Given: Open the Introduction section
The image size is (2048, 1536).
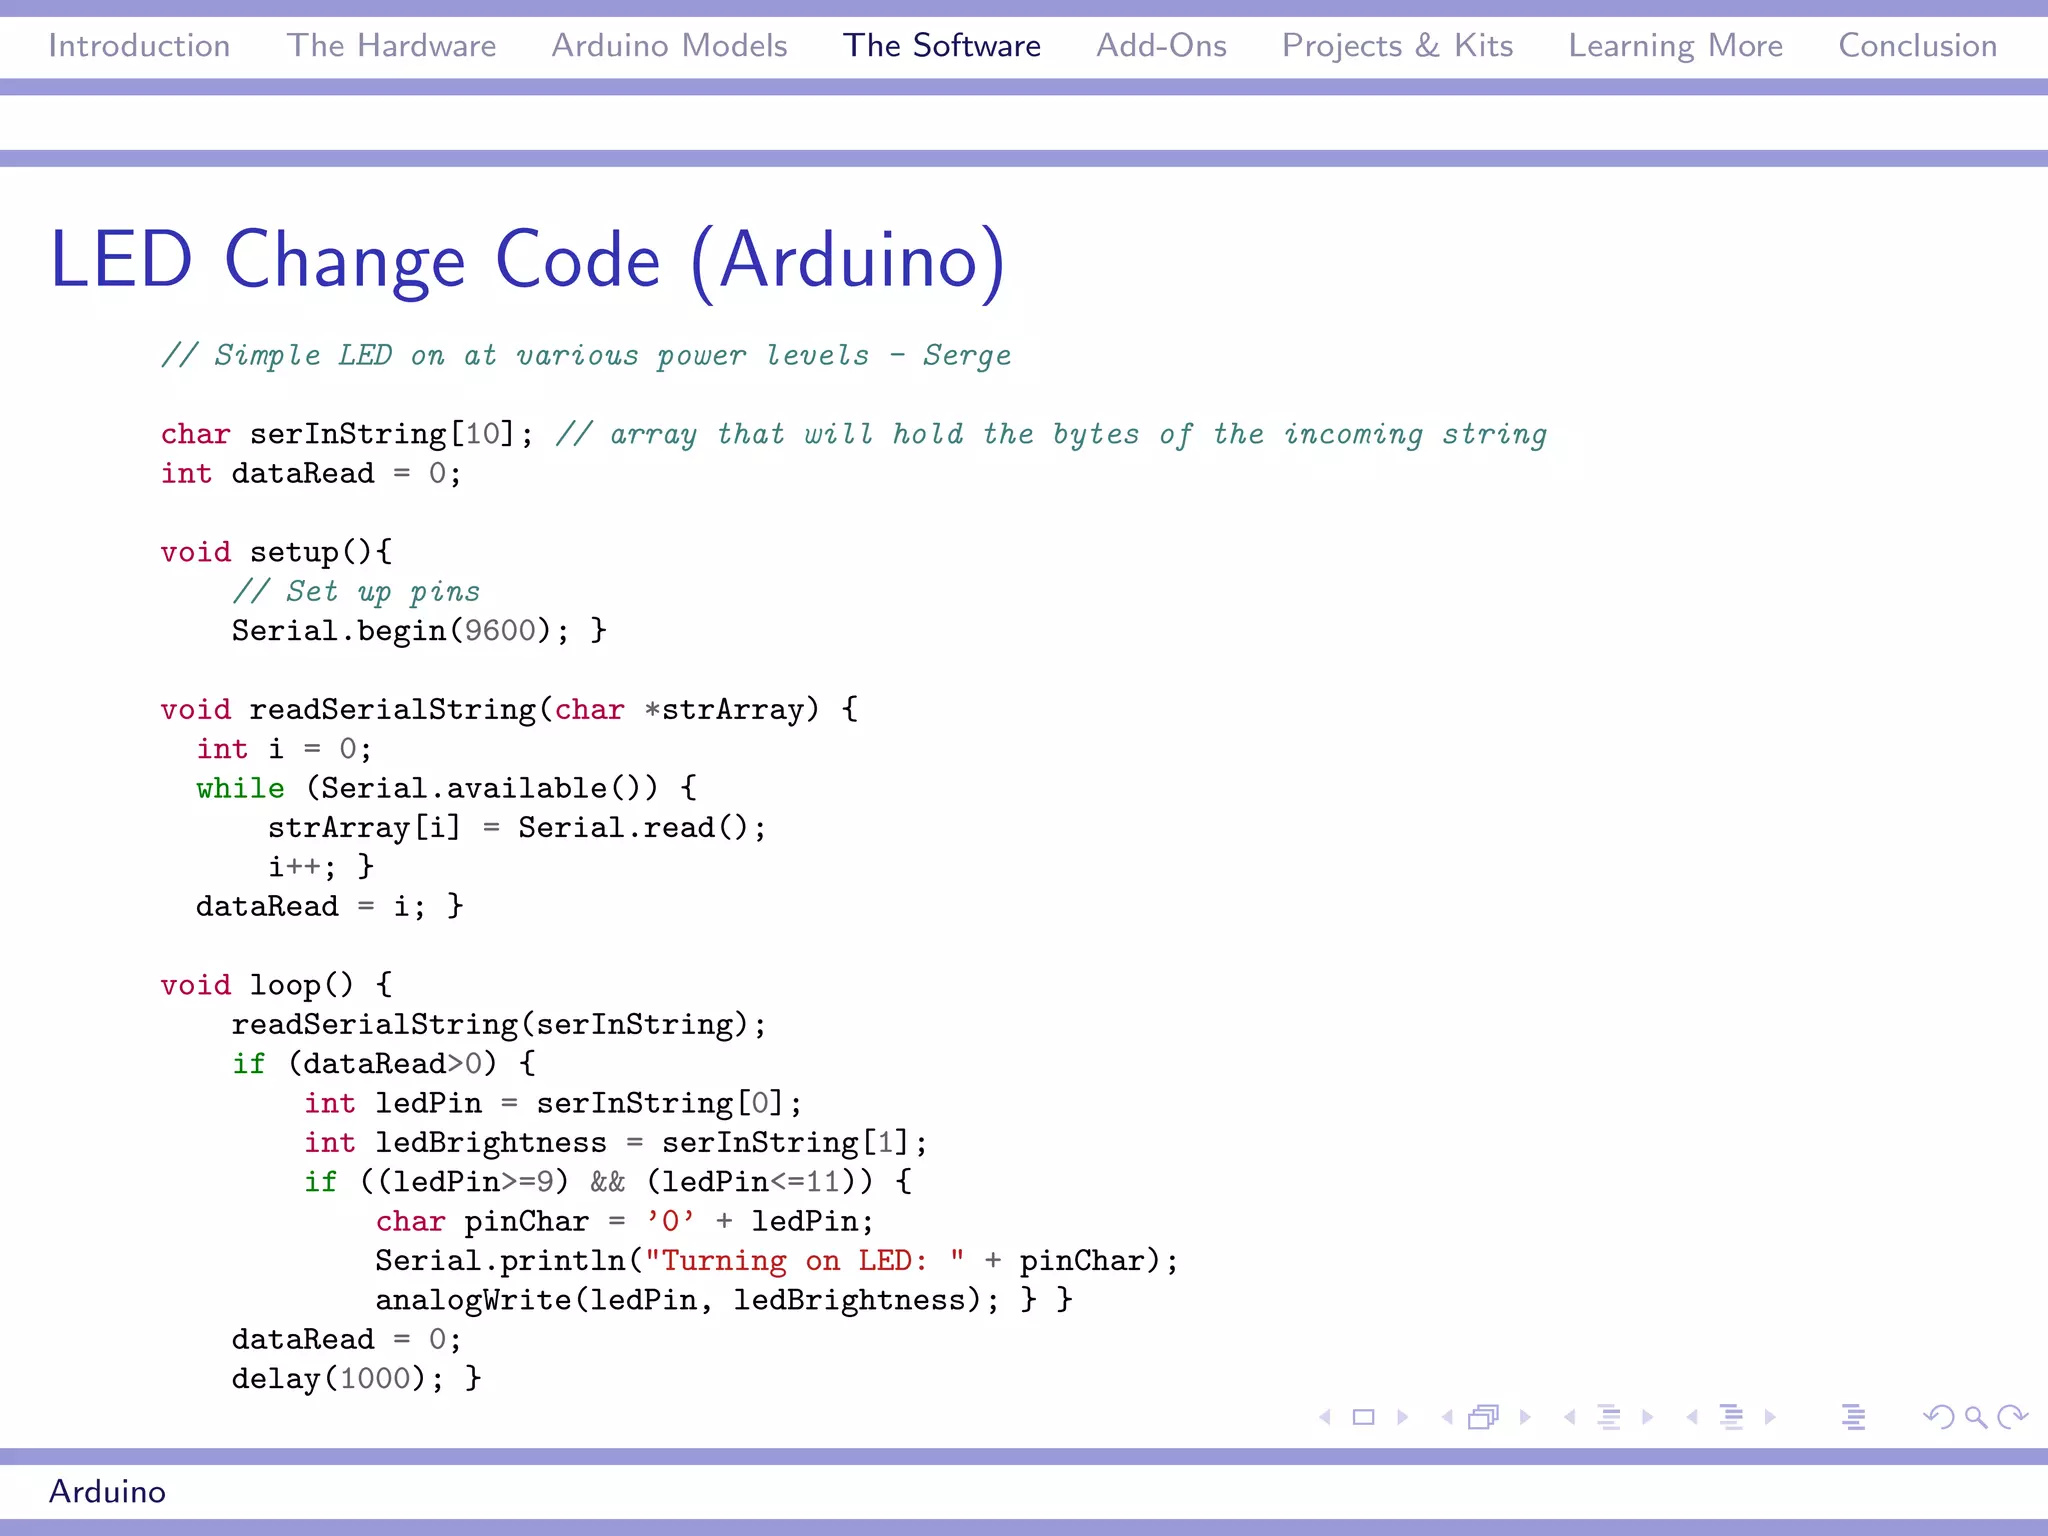Looking at the screenshot, I should click(139, 46).
